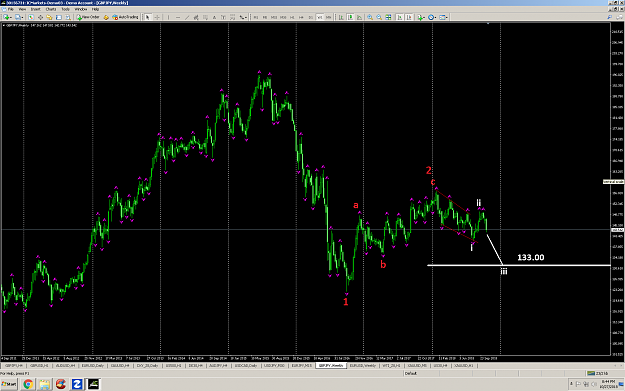Expand the Profiles dropdown arrow
The image size is (625, 391).
tap(22, 18)
